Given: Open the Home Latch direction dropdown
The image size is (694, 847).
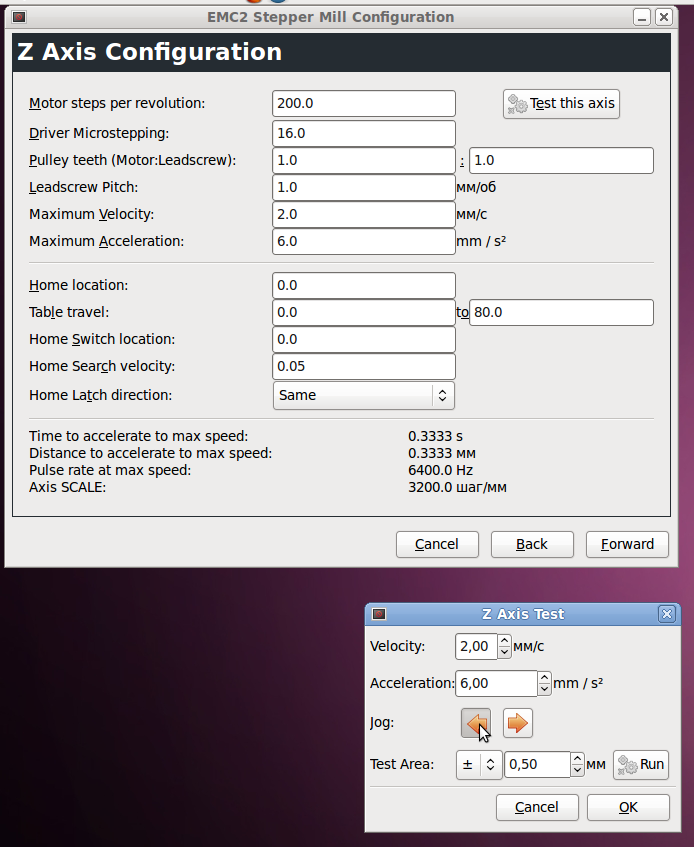Looking at the screenshot, I should pyautogui.click(x=363, y=395).
